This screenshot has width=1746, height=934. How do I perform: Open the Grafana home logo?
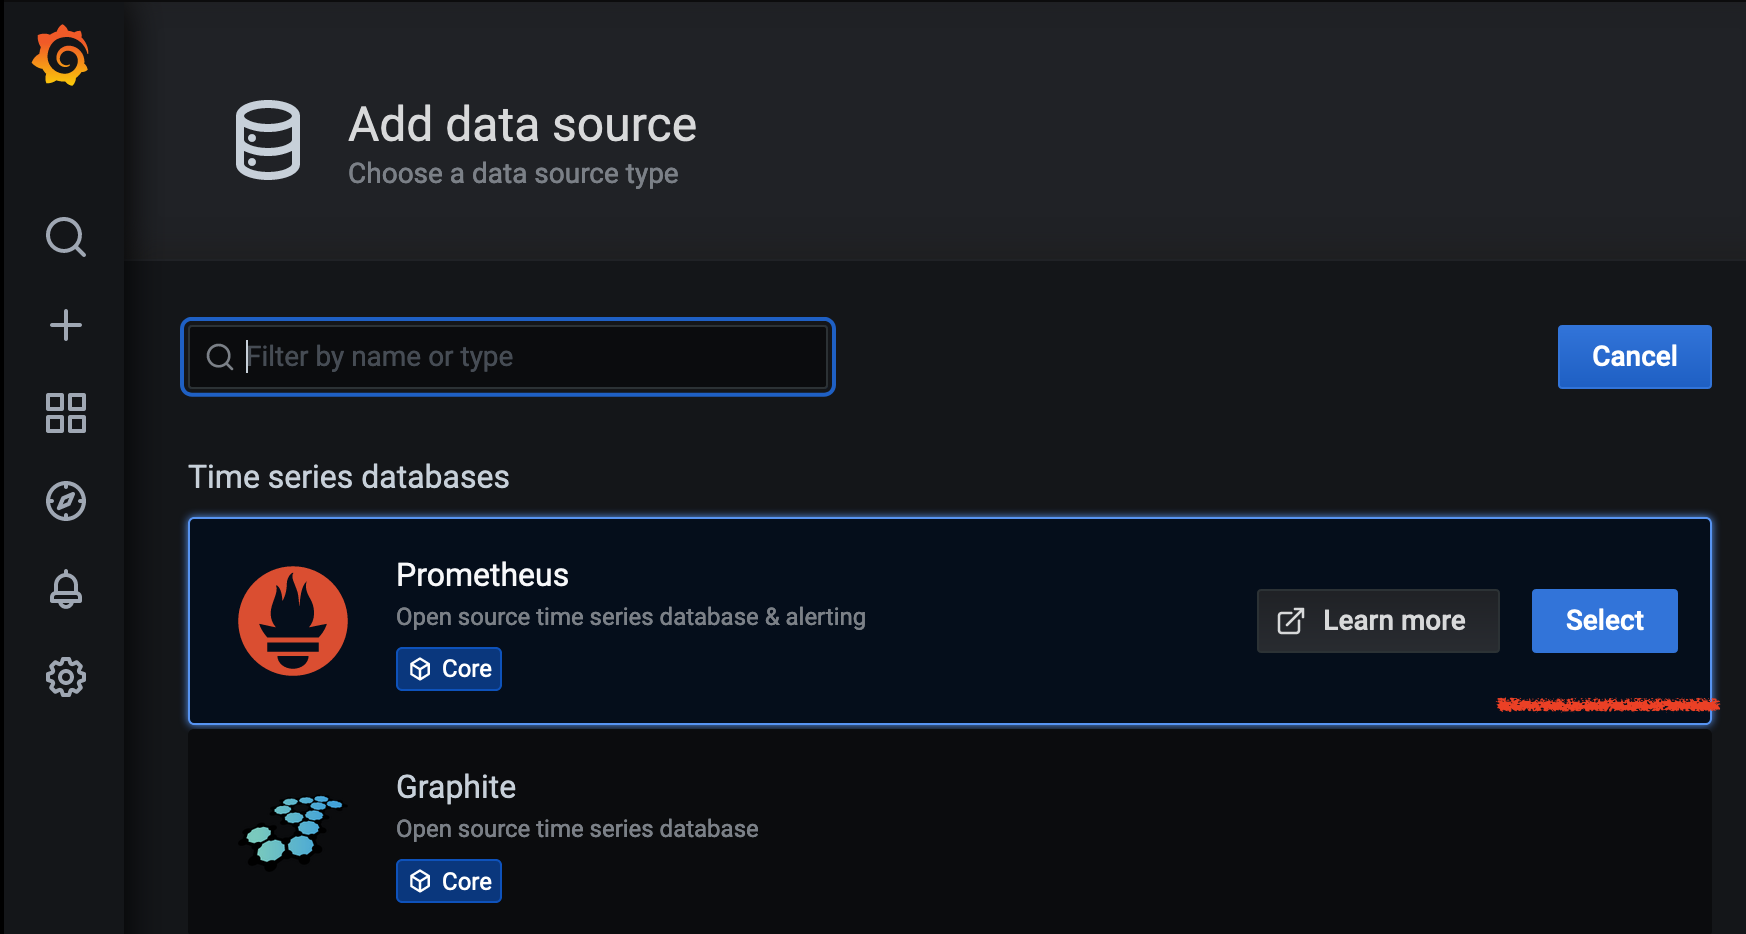click(61, 56)
